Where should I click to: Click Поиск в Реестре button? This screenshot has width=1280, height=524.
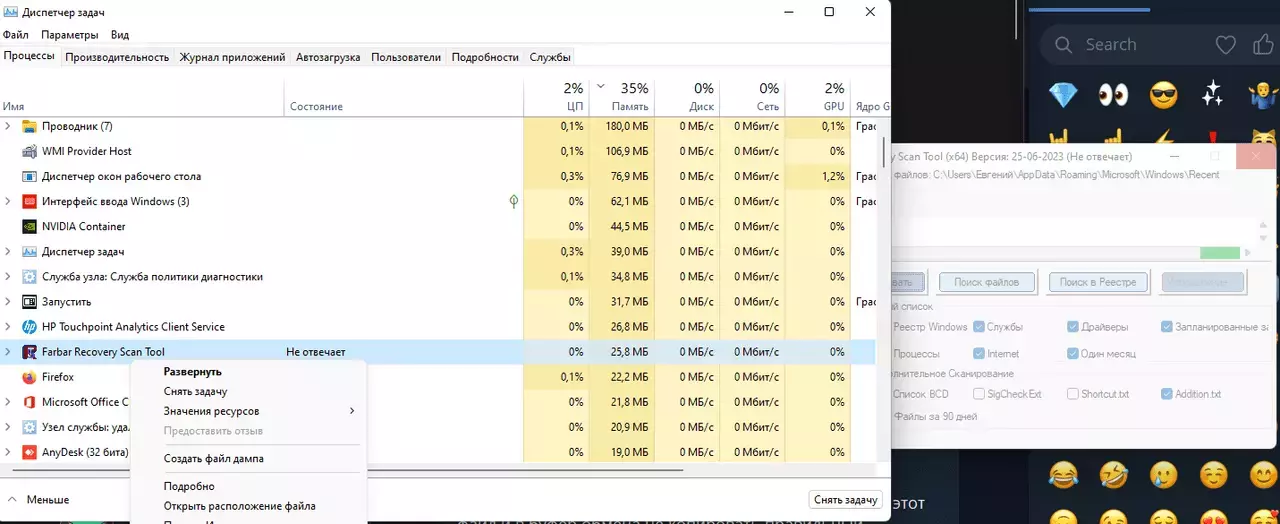(1098, 282)
